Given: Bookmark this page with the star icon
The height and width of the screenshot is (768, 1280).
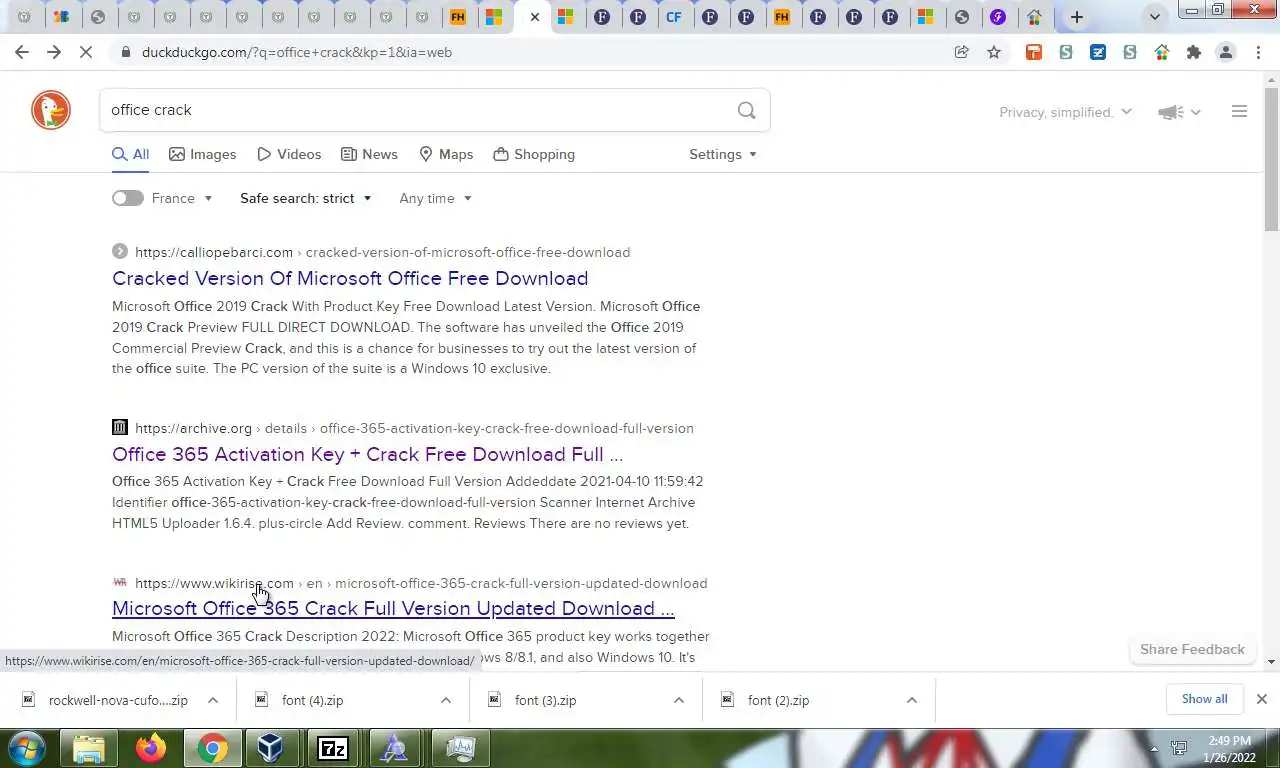Looking at the screenshot, I should click(x=994, y=52).
